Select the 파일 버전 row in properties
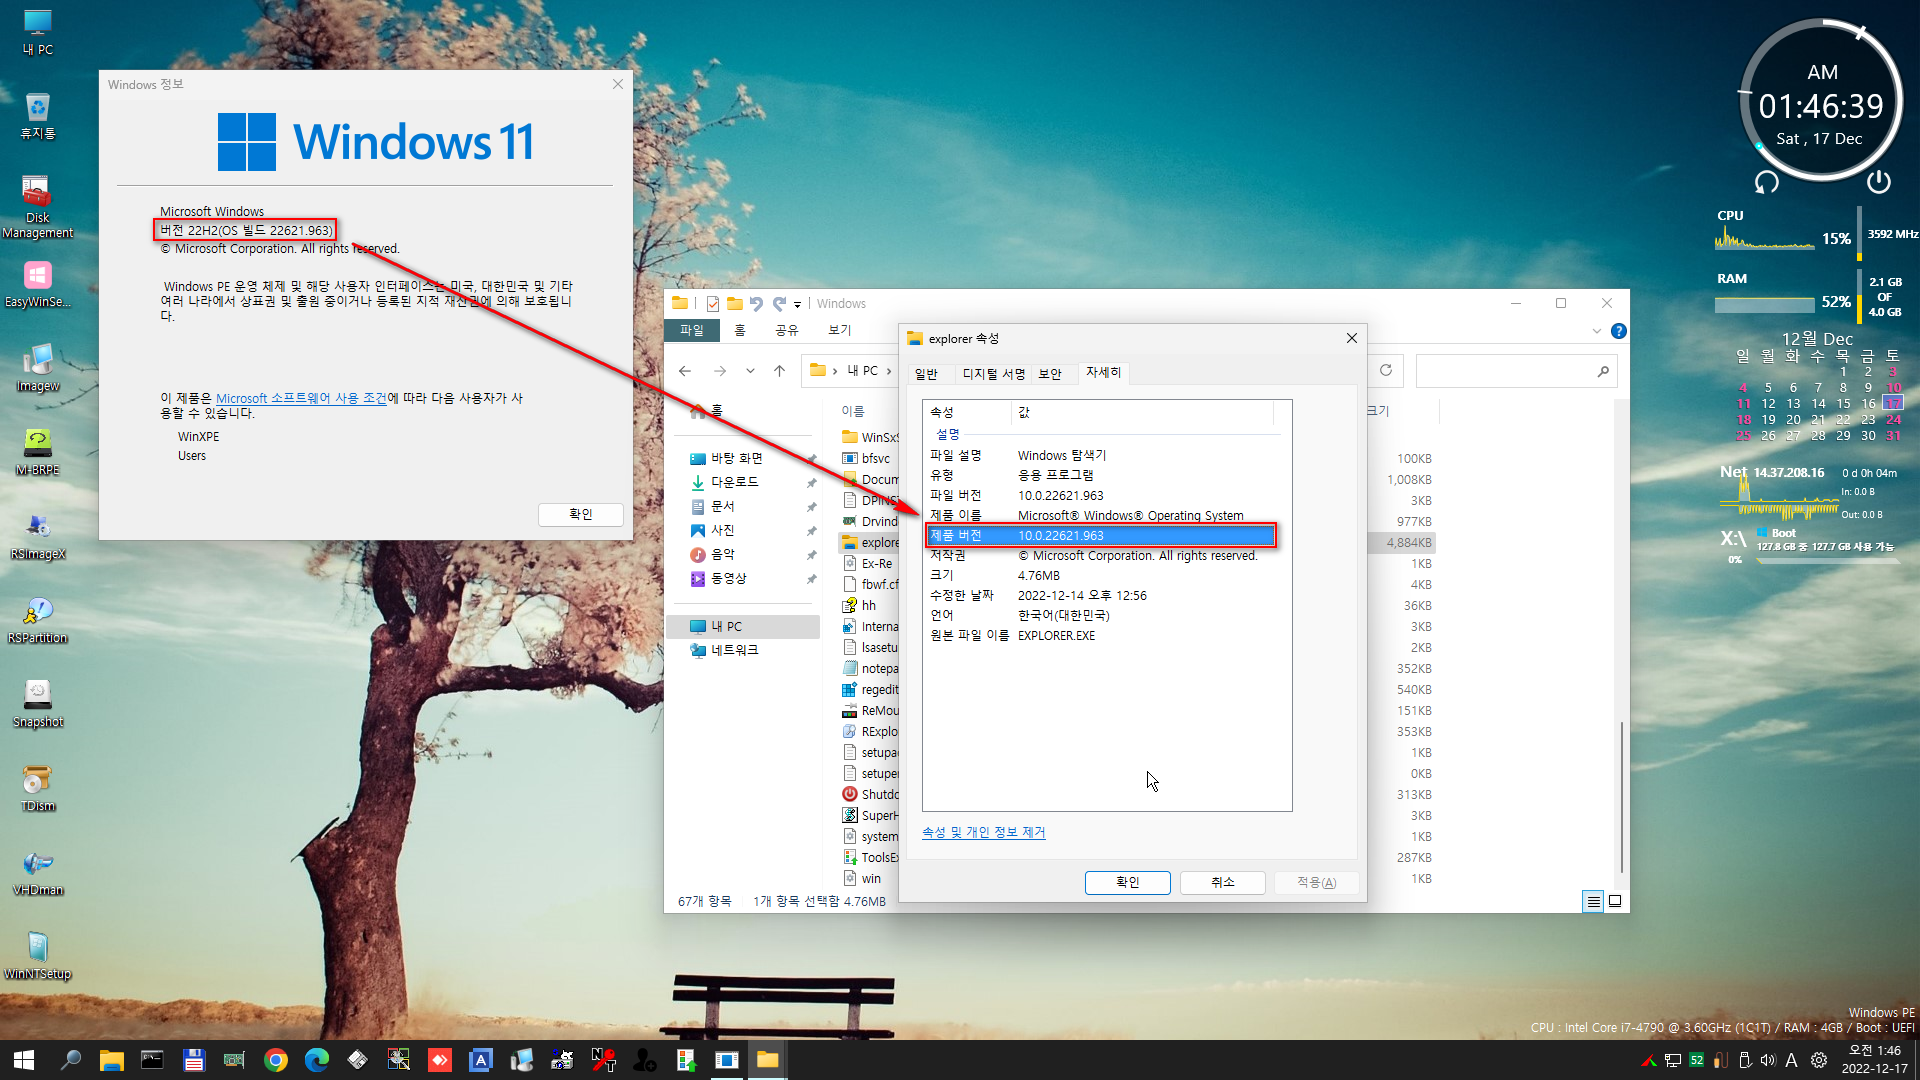The height and width of the screenshot is (1080, 1920). 1101,496
